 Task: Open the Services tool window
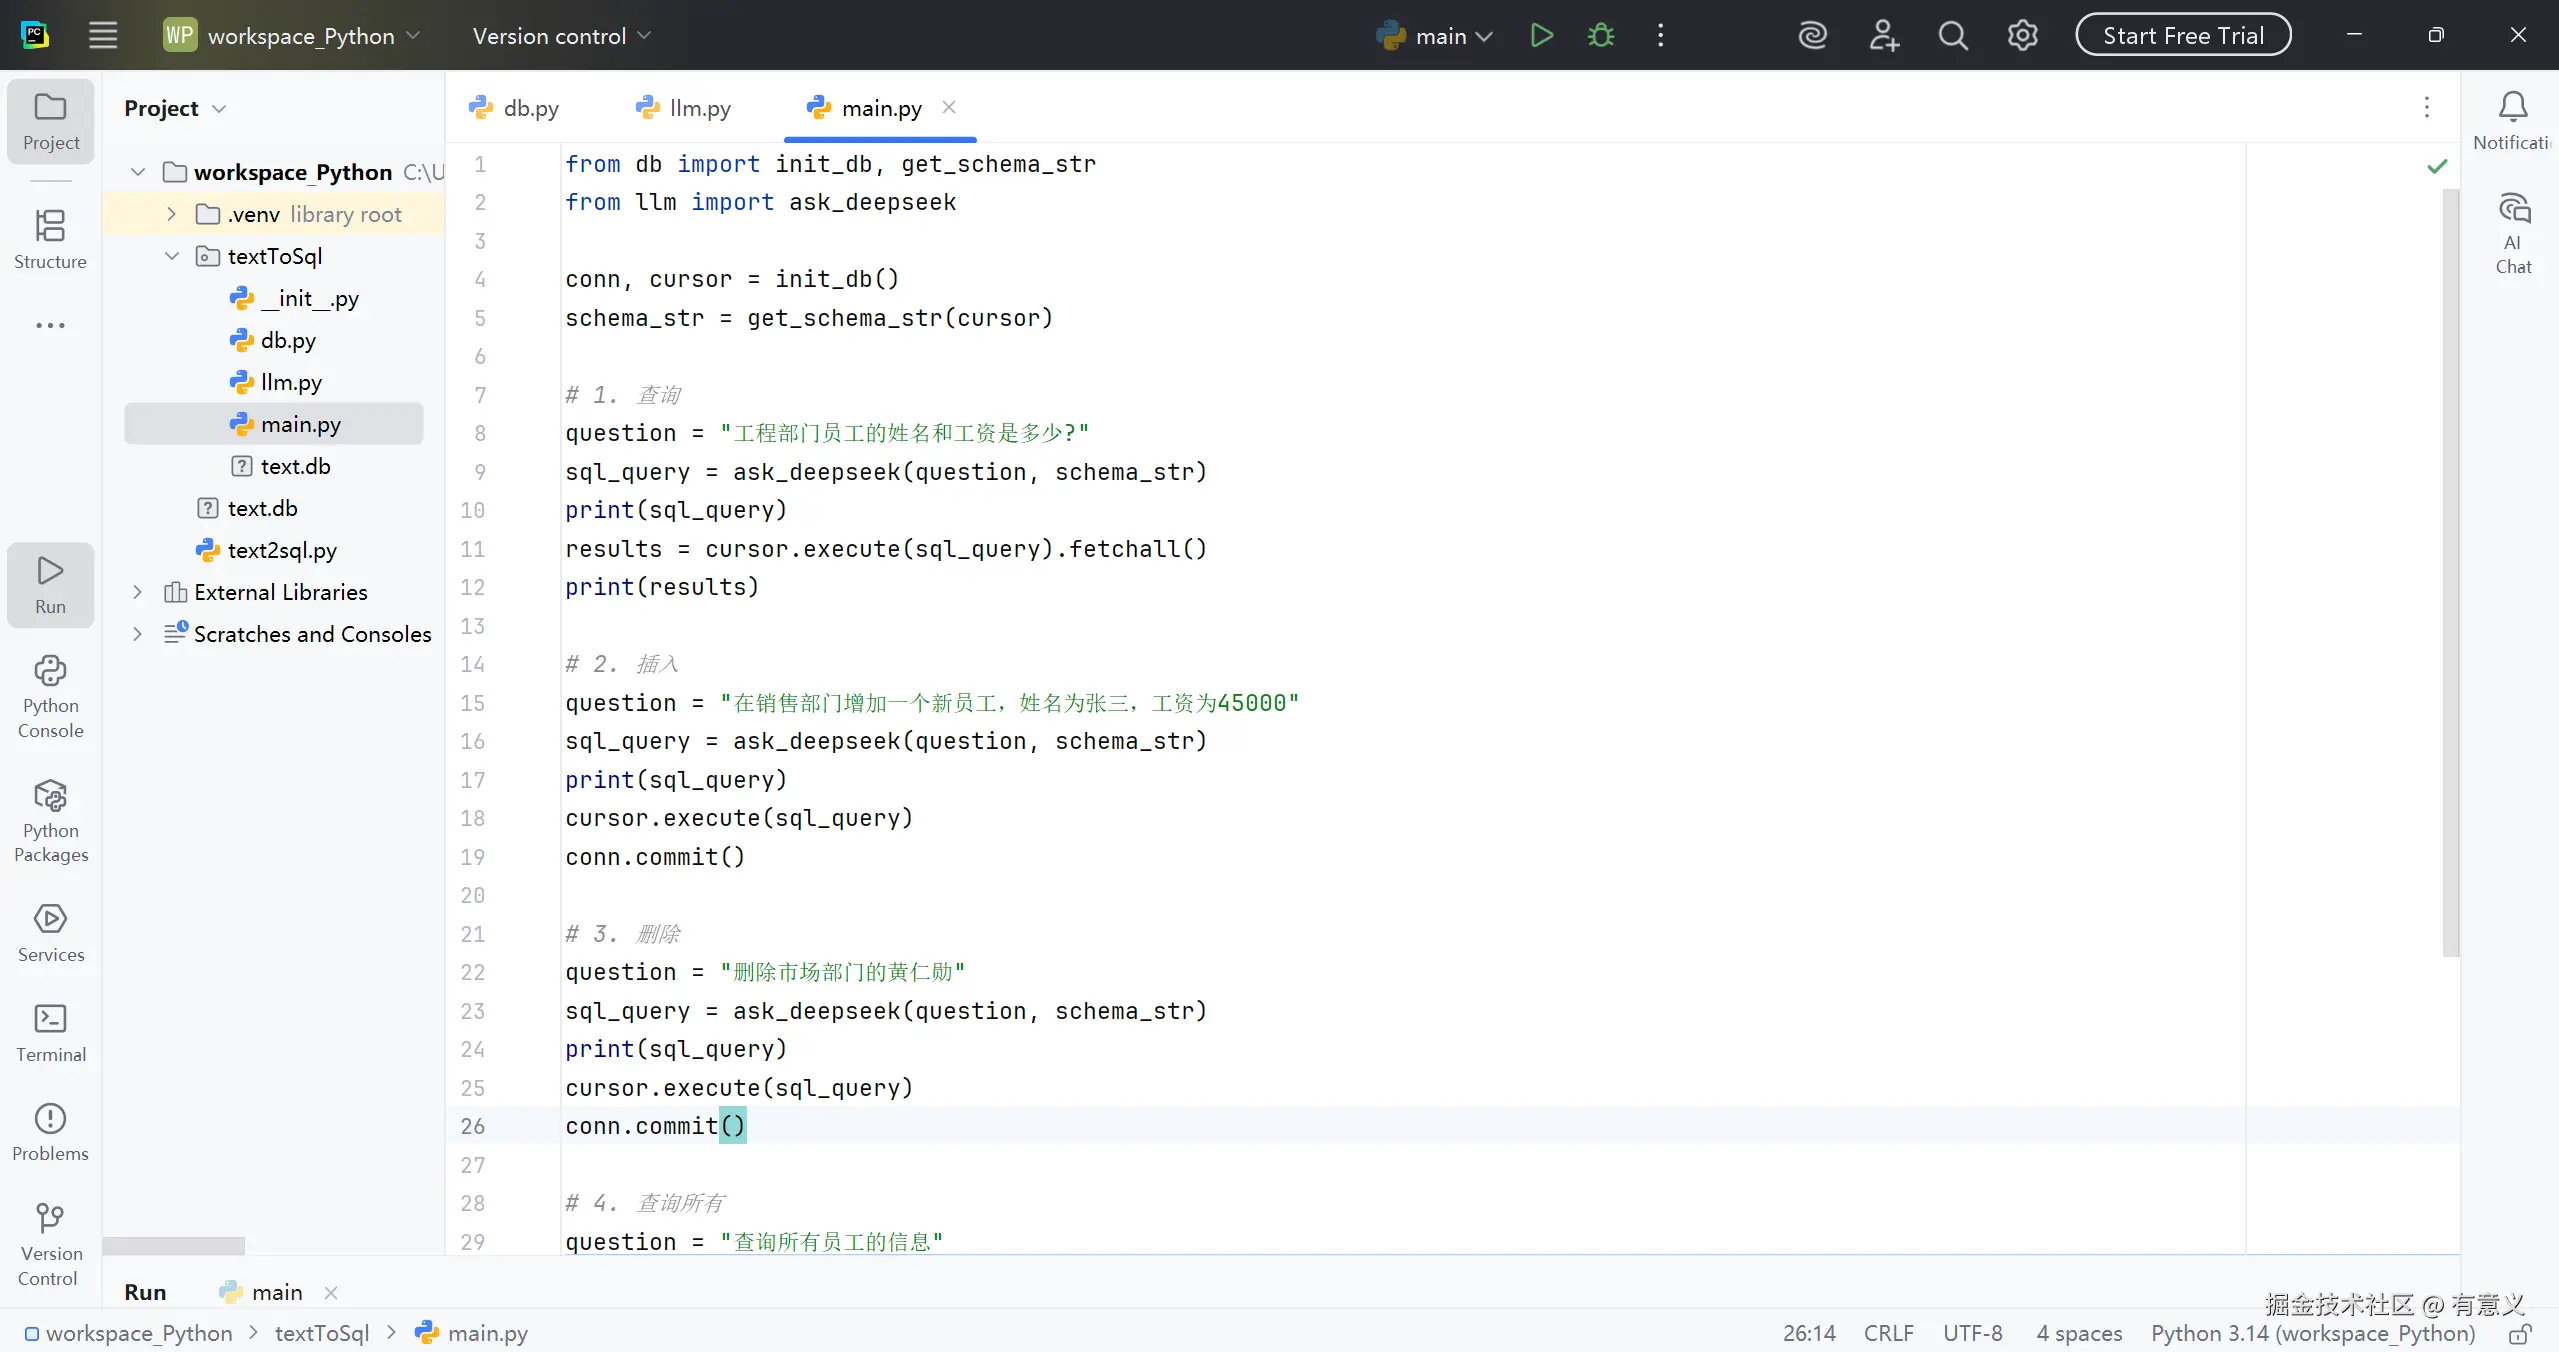click(51, 933)
